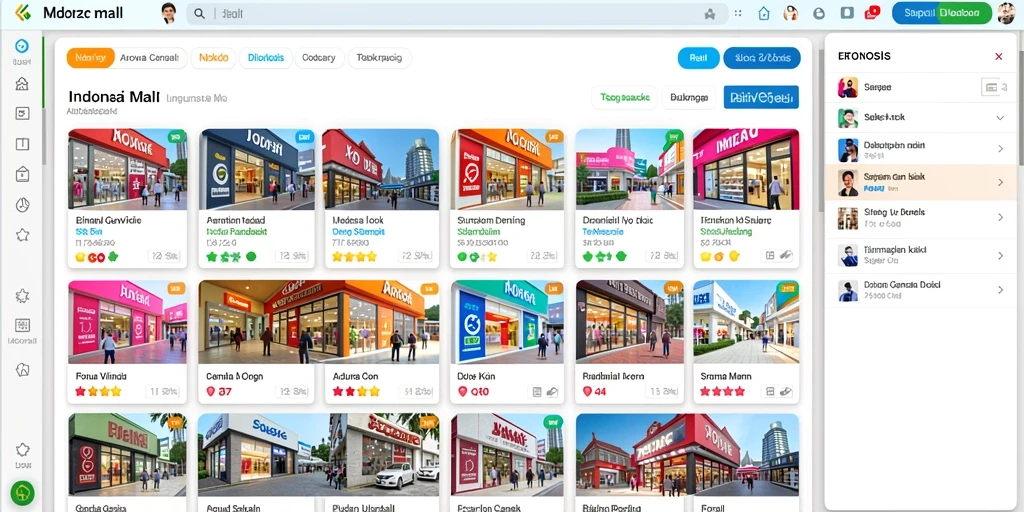Click the blue home icon in top bar
Screen dimensions: 1024x512
pyautogui.click(x=763, y=13)
